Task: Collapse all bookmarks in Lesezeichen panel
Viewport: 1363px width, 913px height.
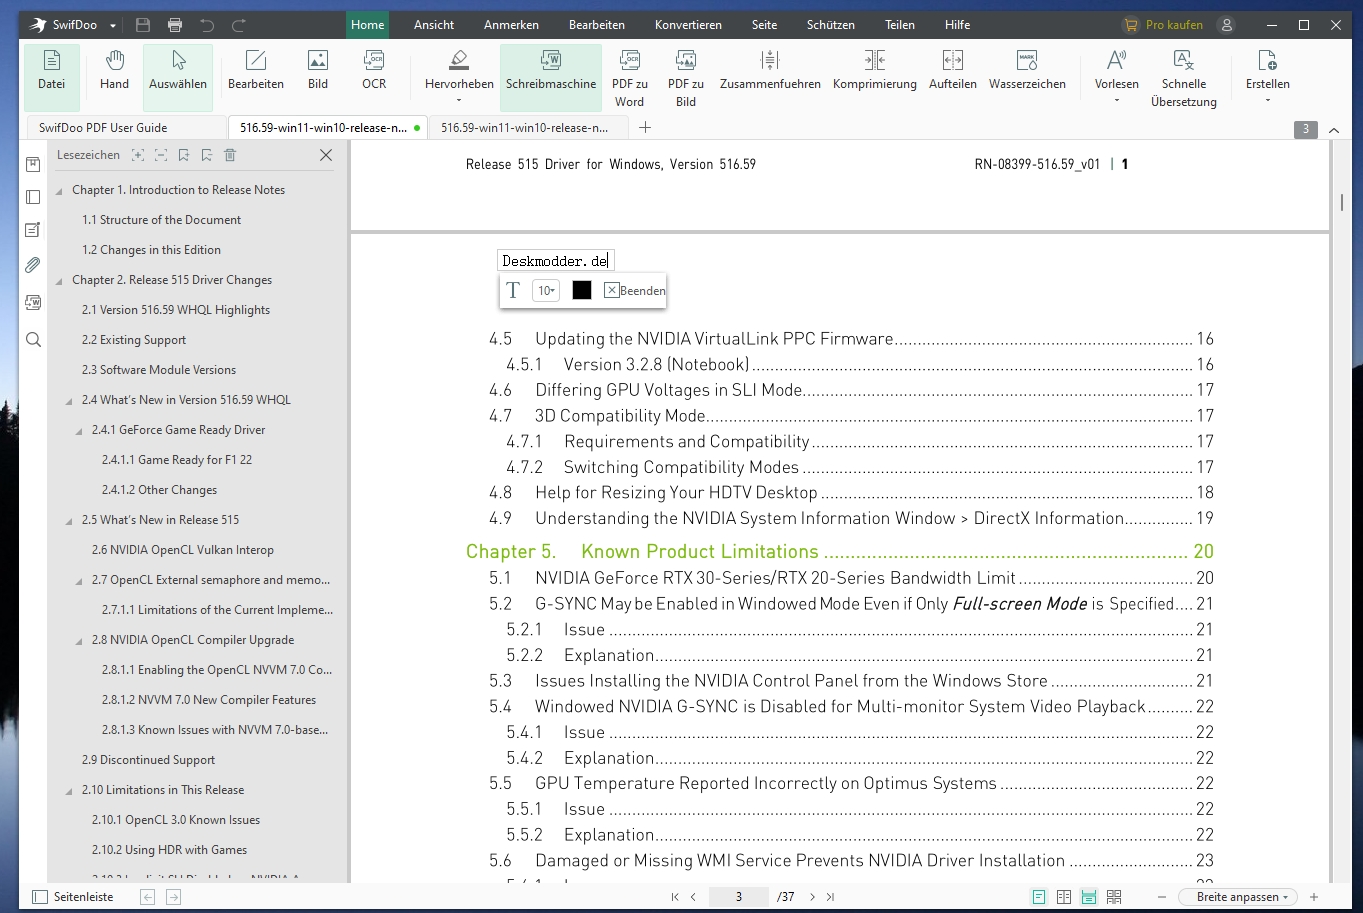Action: point(161,155)
